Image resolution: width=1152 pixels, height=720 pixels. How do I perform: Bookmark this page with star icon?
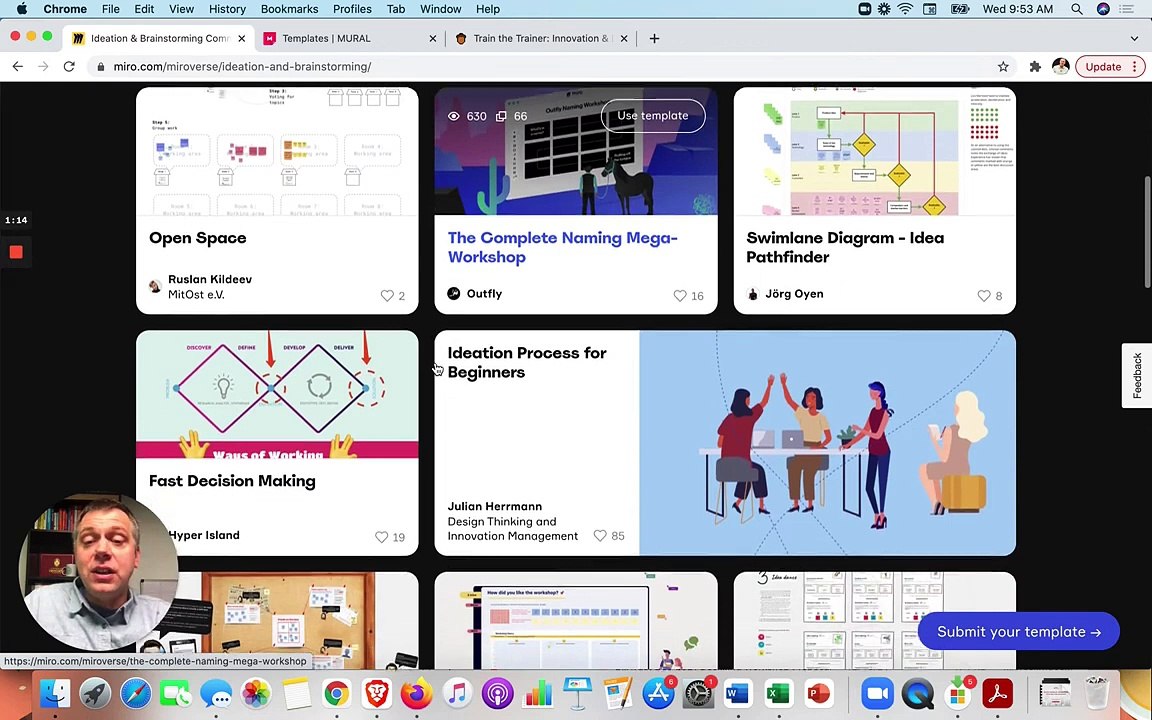point(1003,67)
